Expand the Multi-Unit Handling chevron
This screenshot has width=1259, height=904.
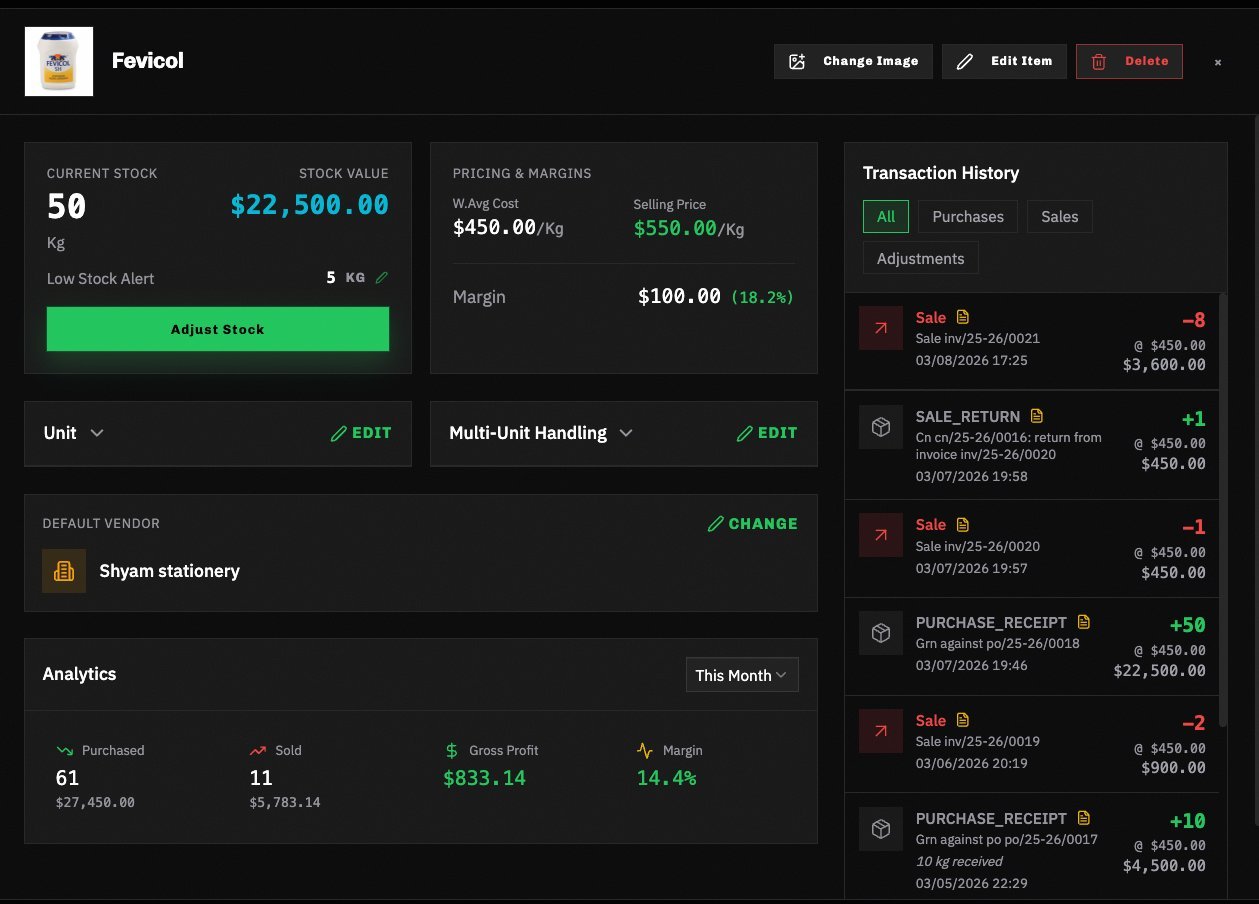[x=626, y=433]
